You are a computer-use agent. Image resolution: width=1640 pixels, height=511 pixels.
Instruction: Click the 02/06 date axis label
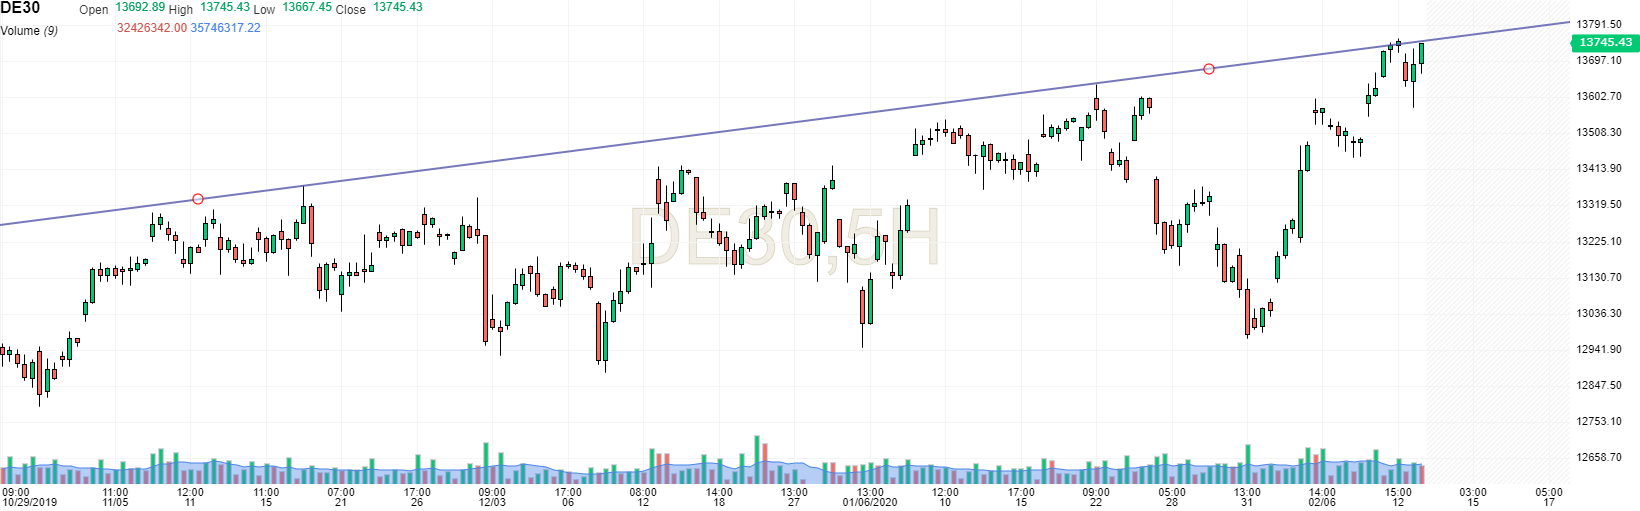(x=1322, y=502)
